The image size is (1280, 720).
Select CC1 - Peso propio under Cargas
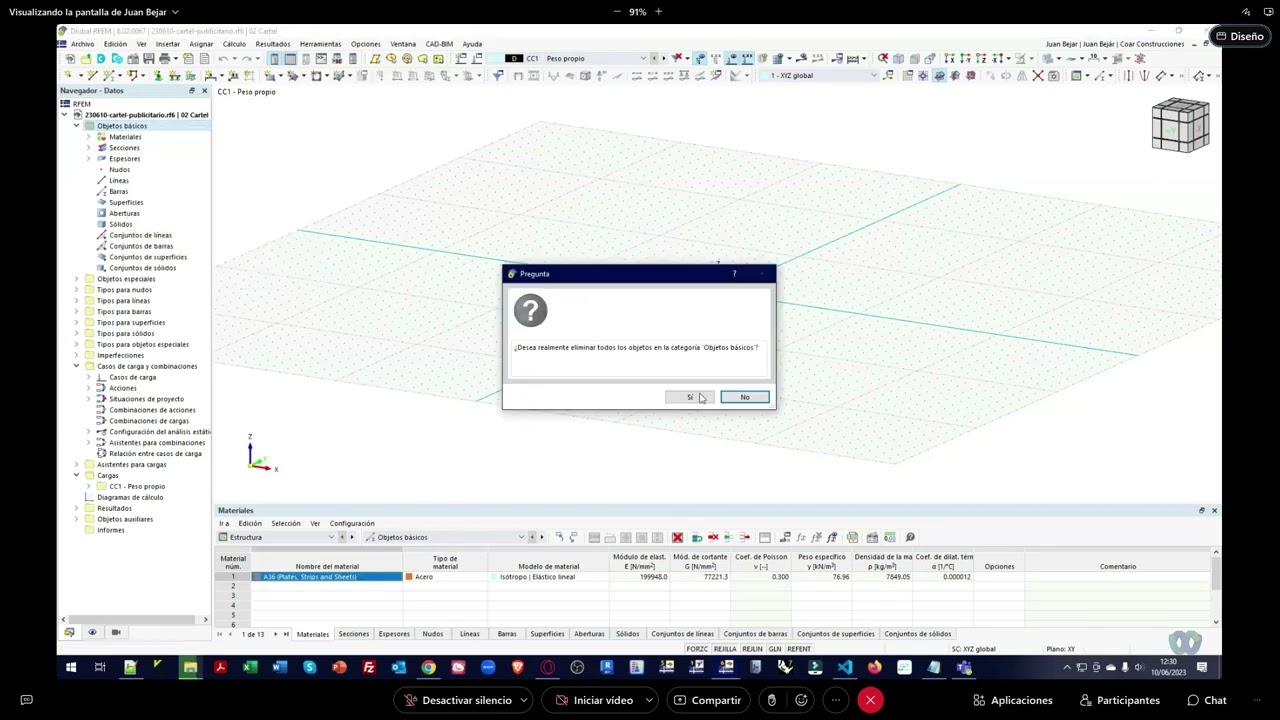[x=137, y=487]
